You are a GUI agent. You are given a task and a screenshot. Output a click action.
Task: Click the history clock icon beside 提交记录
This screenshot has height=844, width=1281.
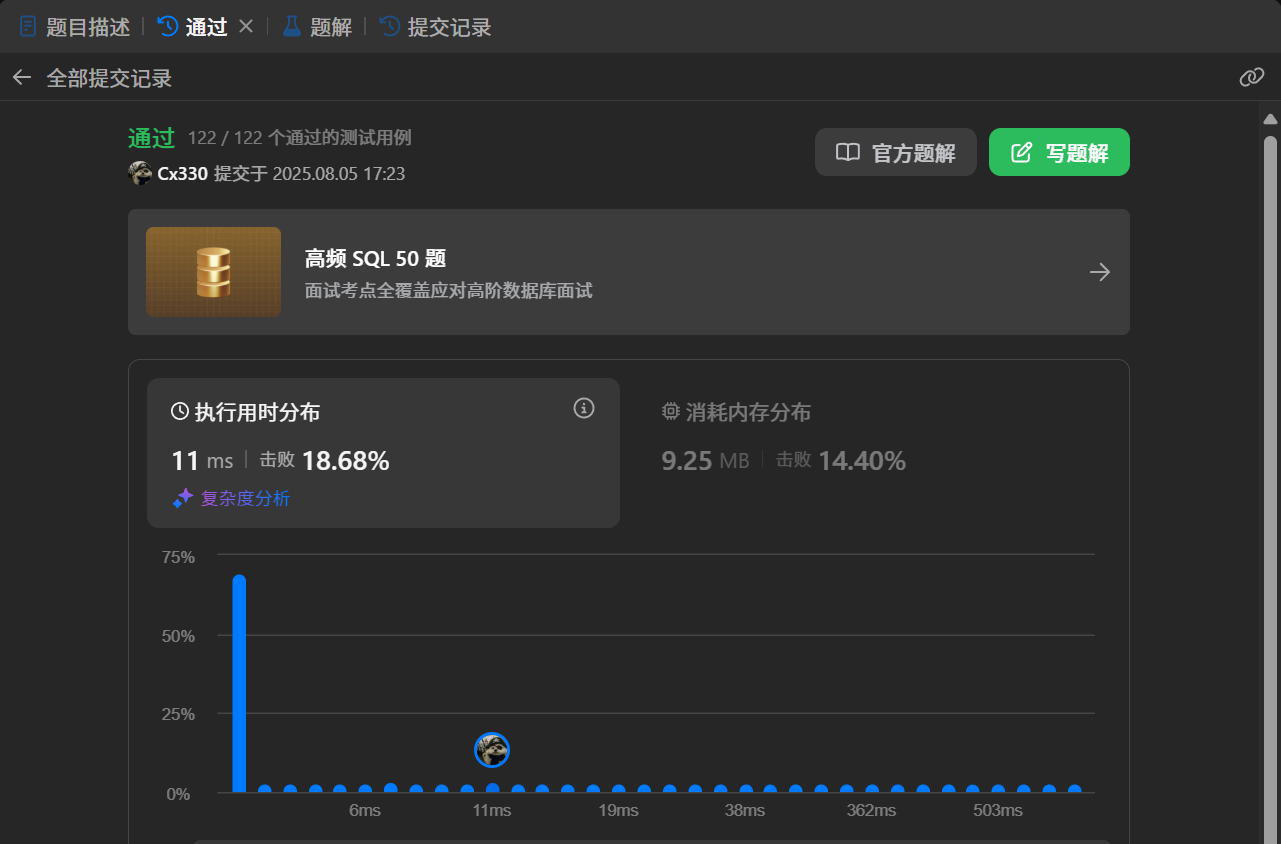pyautogui.click(x=390, y=27)
